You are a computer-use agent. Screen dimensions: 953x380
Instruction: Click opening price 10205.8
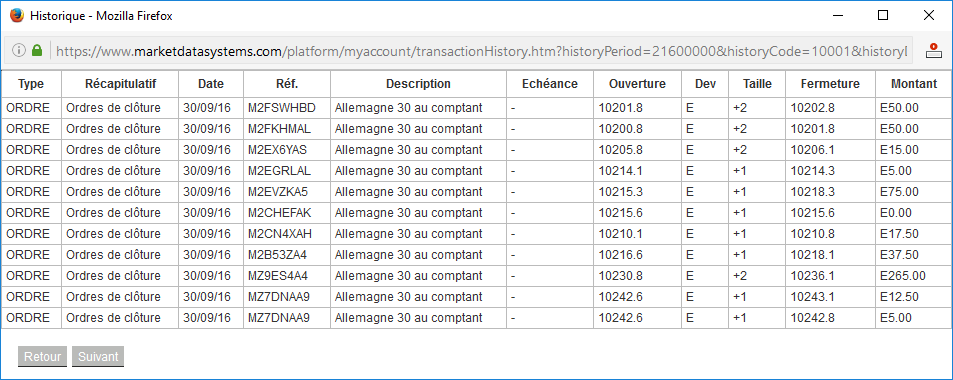click(621, 150)
